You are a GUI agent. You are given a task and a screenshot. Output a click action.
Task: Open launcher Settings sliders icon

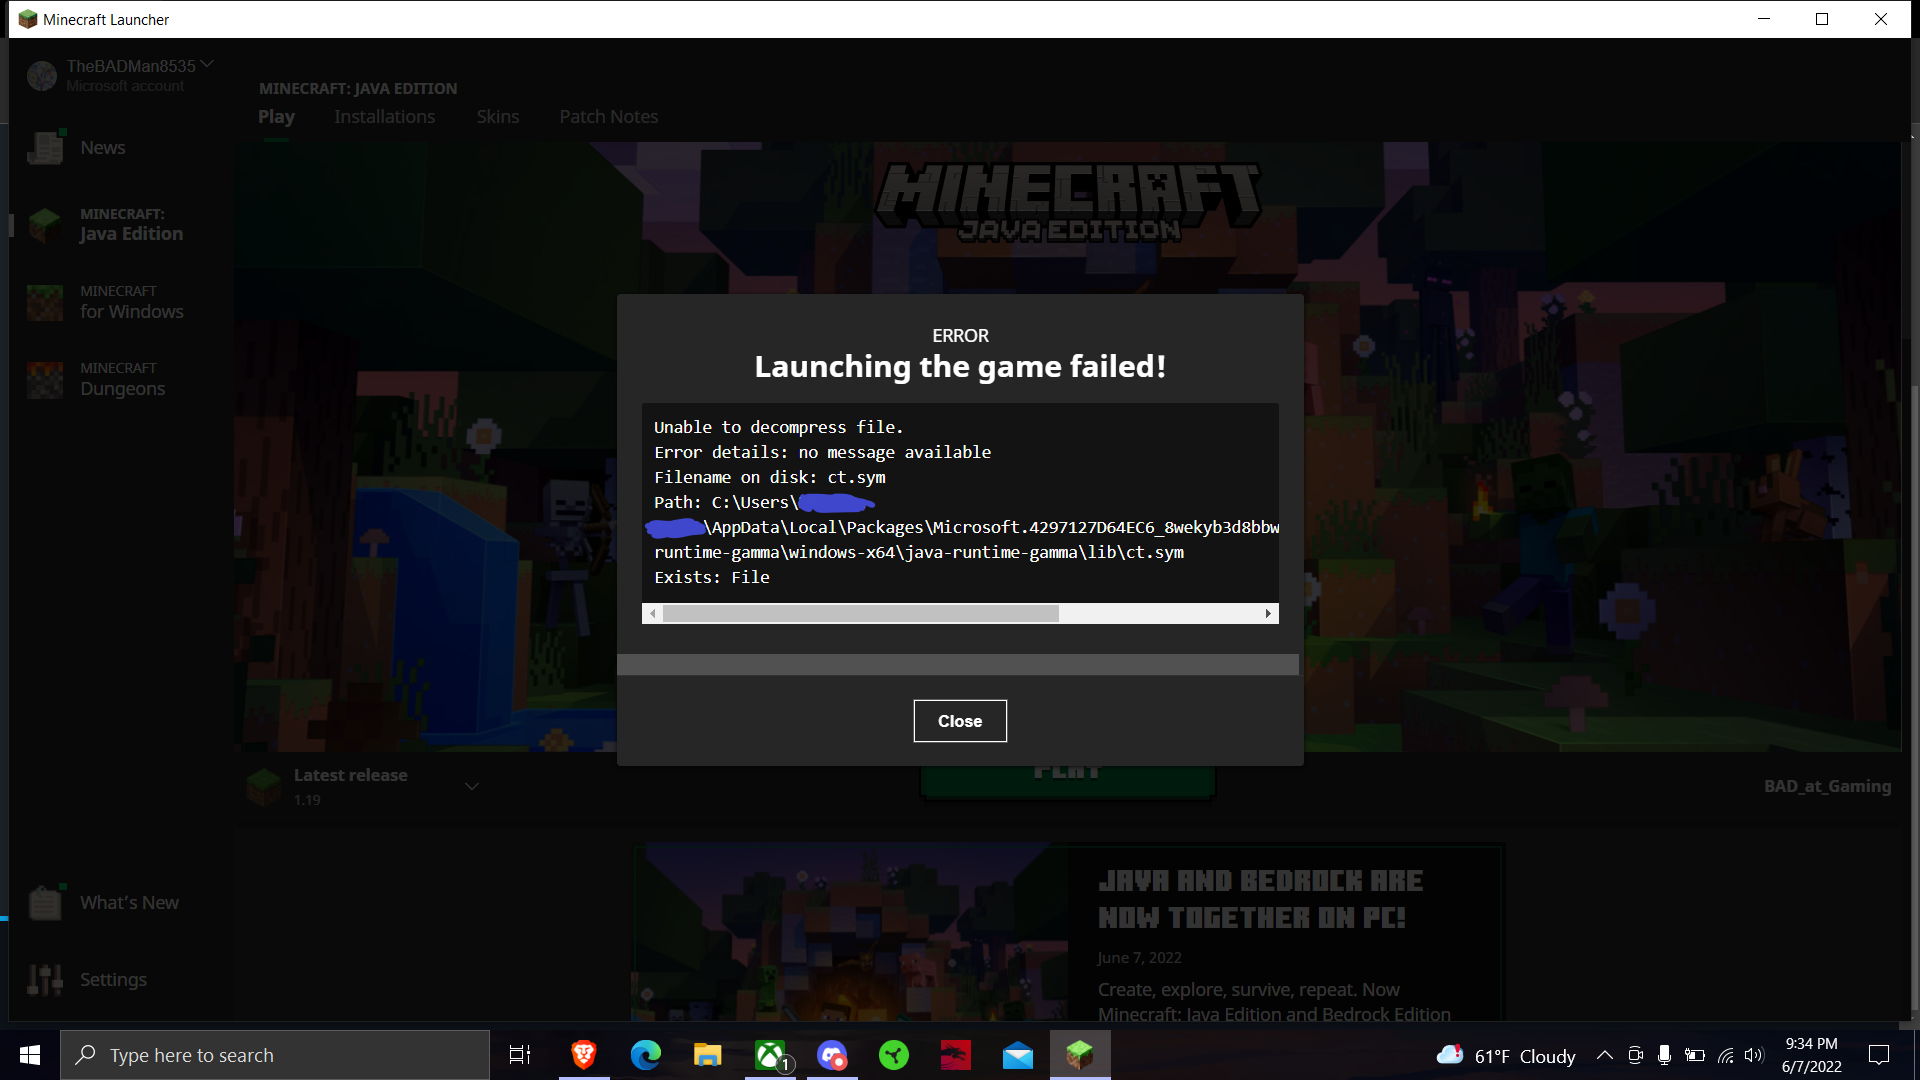pos(45,980)
